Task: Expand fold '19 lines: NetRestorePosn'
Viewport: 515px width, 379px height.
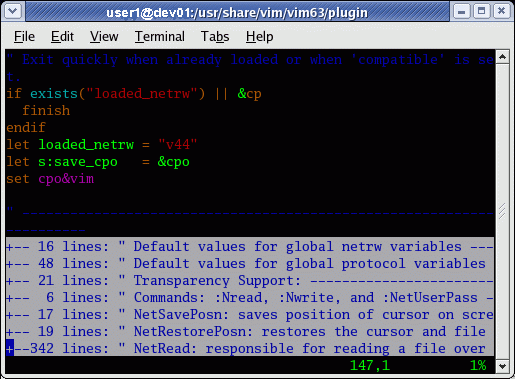Action: tap(250, 332)
